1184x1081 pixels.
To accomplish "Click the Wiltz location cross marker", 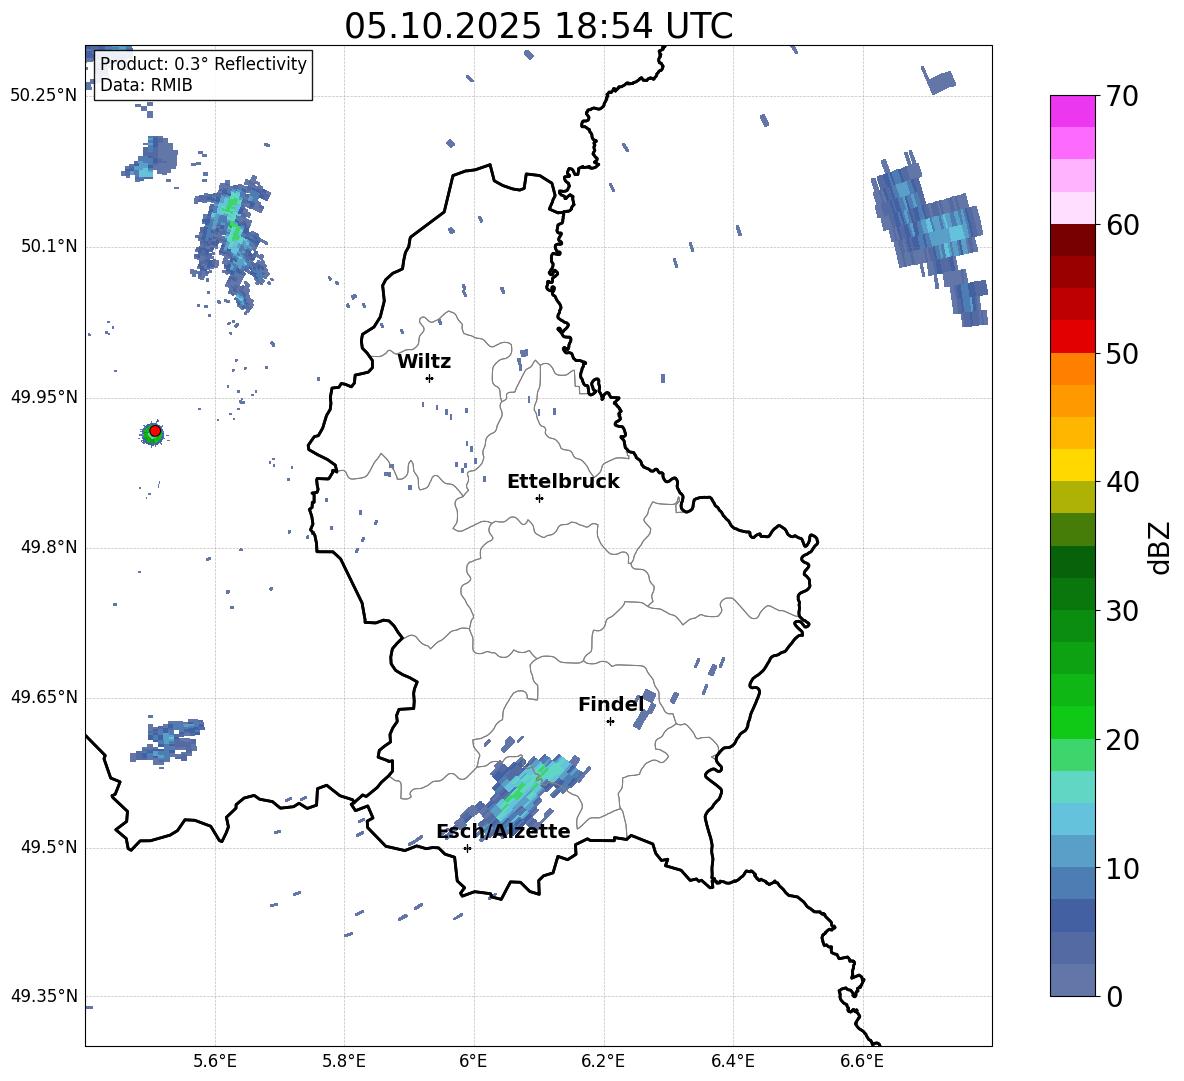I will [x=430, y=378].
